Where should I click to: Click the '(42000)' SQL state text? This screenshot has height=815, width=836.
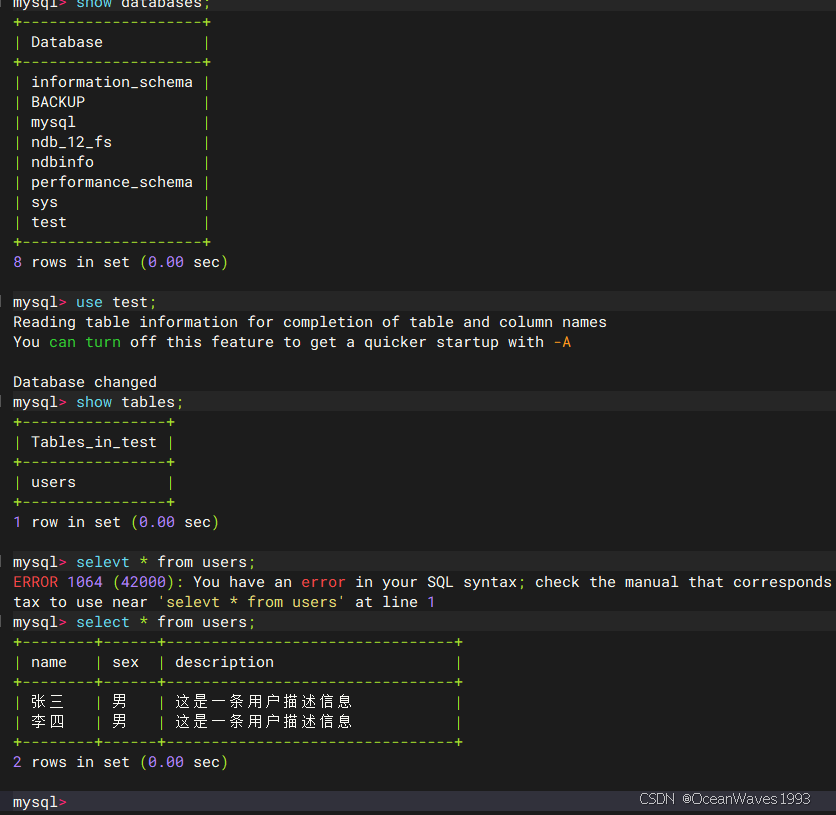[x=143, y=582]
